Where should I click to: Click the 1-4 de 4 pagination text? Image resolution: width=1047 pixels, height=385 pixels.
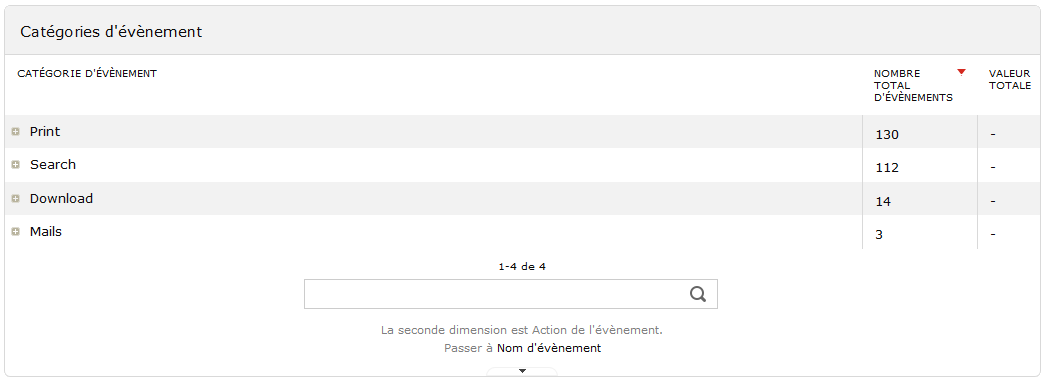522,266
